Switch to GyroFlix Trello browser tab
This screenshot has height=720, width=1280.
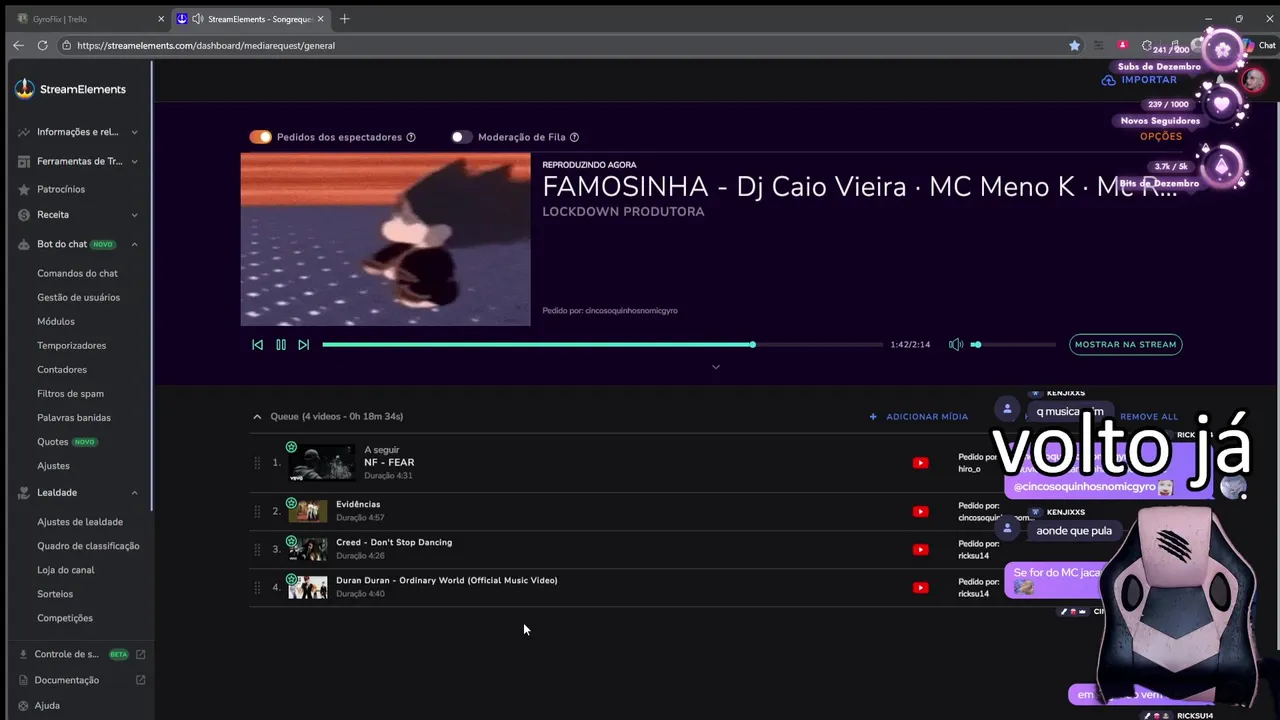coord(88,19)
